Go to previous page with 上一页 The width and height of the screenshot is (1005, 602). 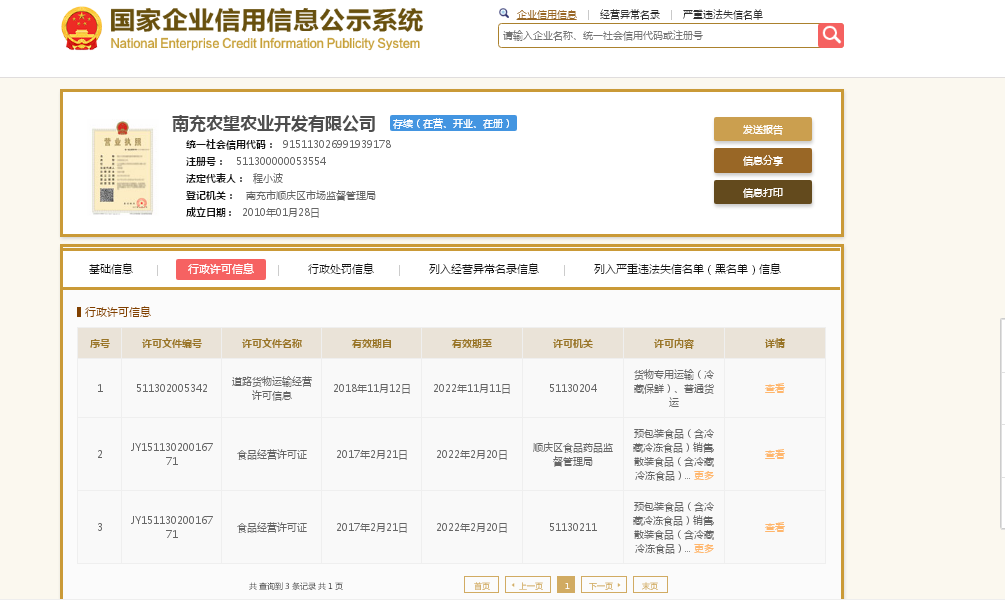coord(528,586)
